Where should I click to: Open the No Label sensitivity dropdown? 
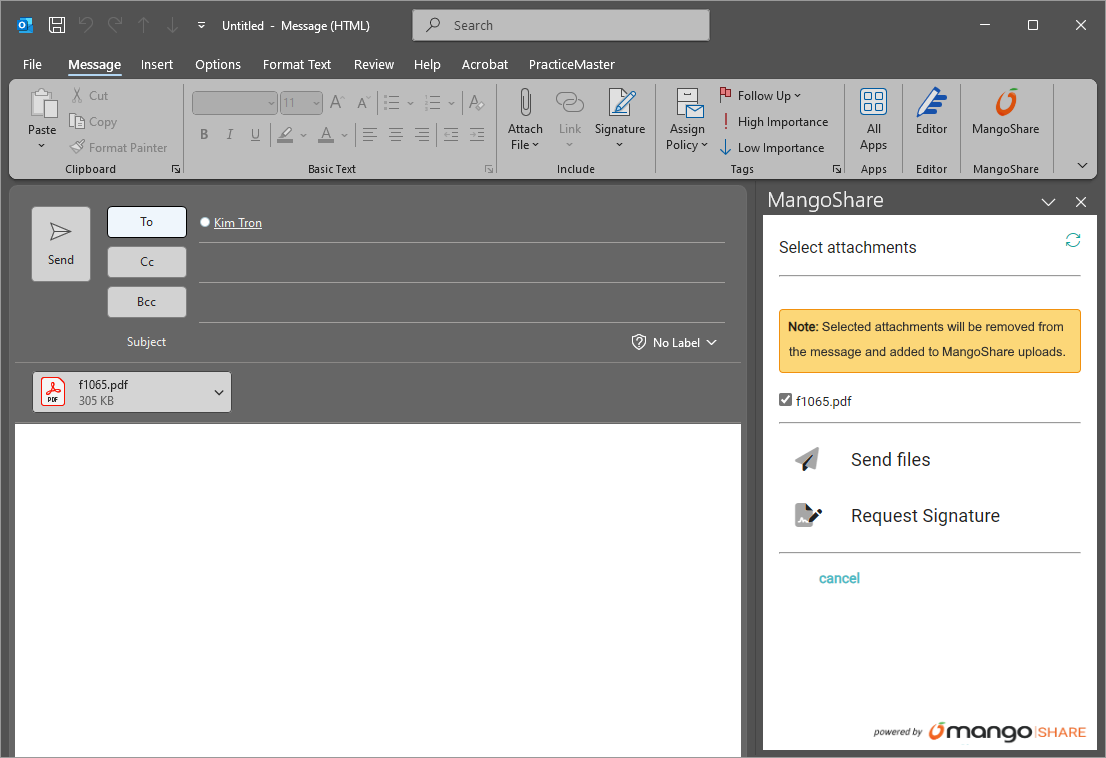pyautogui.click(x=675, y=342)
